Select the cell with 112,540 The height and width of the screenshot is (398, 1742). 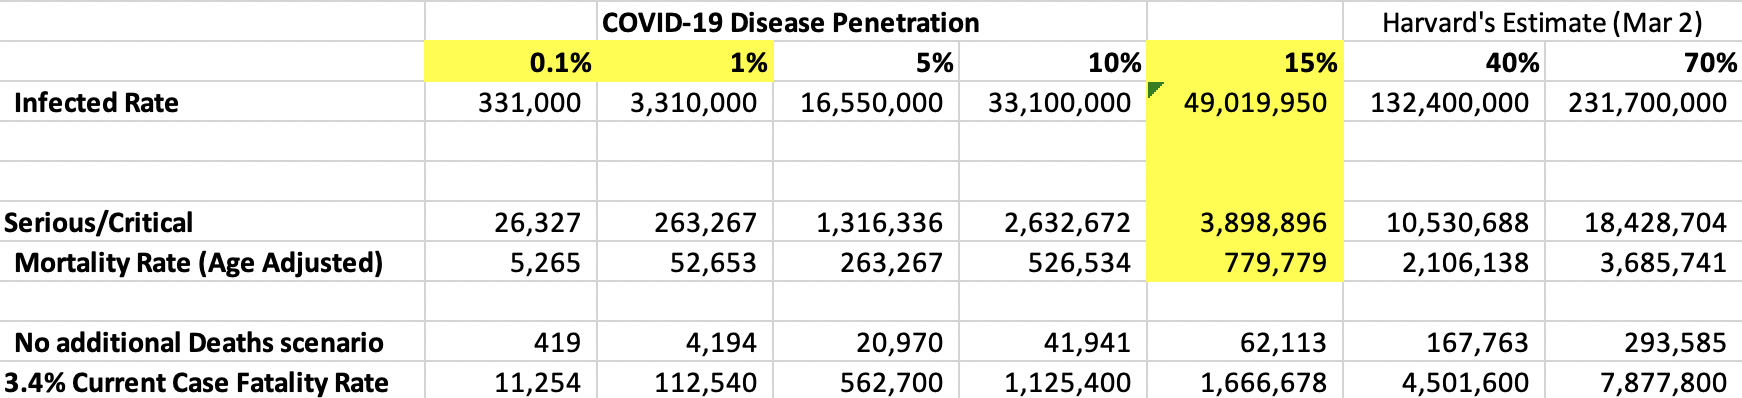pos(685,381)
